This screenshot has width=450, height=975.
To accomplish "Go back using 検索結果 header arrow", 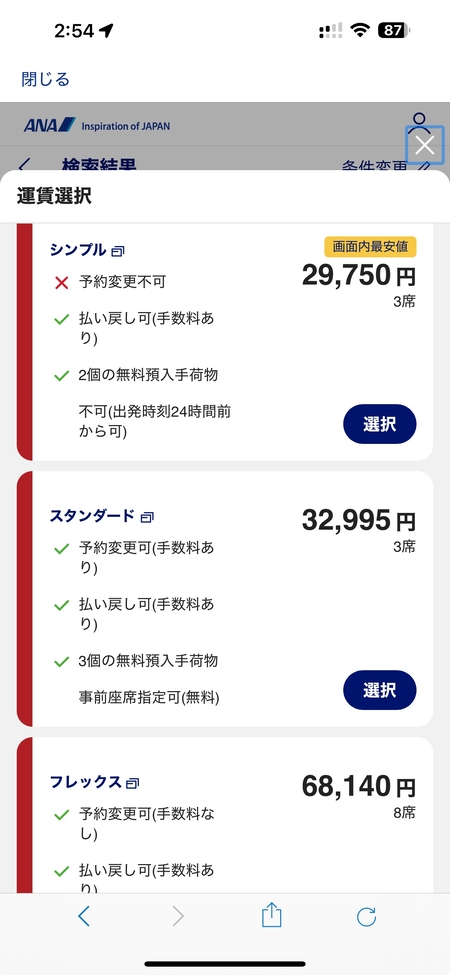I will pyautogui.click(x=24, y=165).
